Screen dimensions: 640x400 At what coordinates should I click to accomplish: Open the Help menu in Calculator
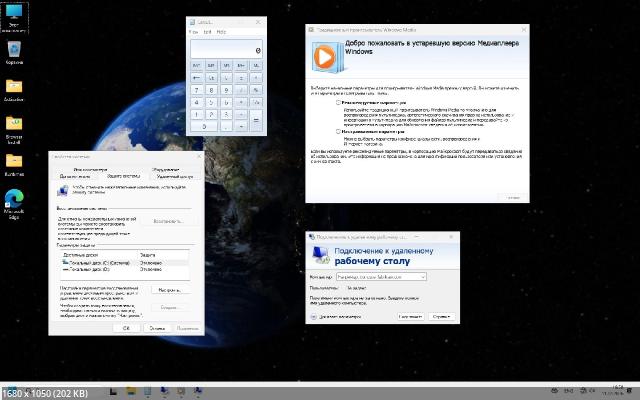click(x=221, y=32)
